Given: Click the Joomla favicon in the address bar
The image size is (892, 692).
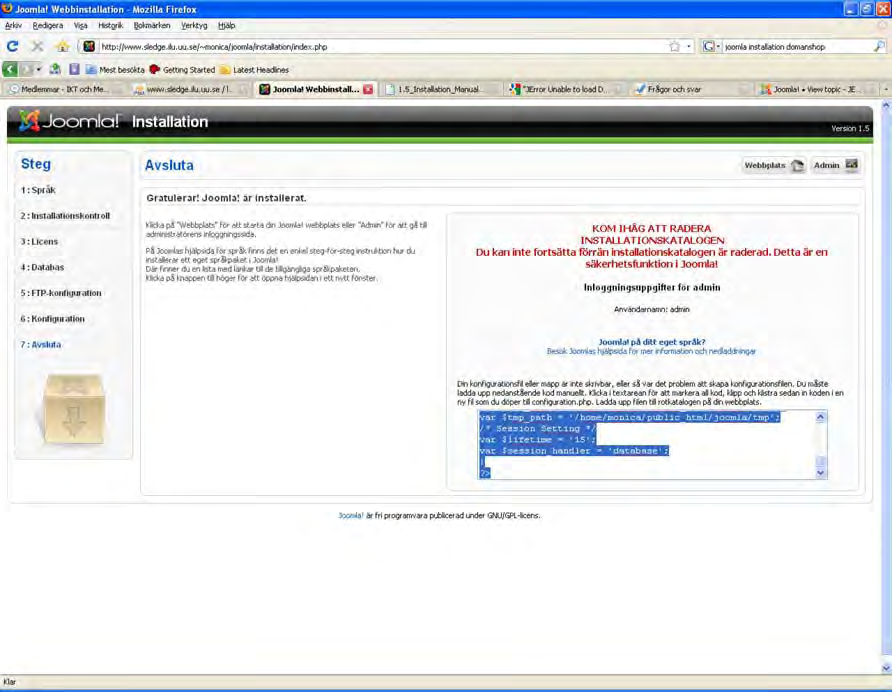Looking at the screenshot, I should 89,47.
